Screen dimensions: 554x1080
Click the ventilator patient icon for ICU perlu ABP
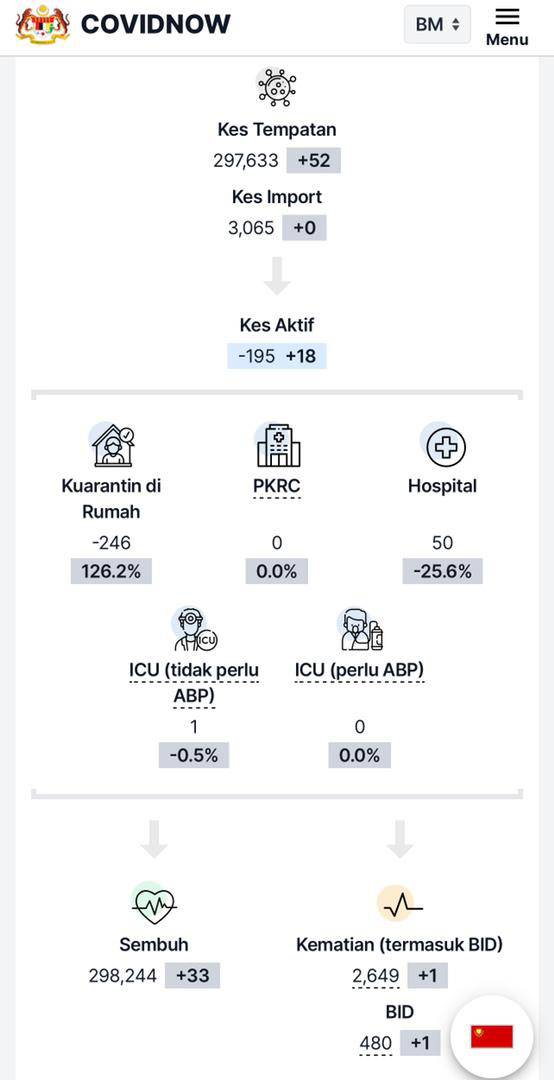coord(360,629)
